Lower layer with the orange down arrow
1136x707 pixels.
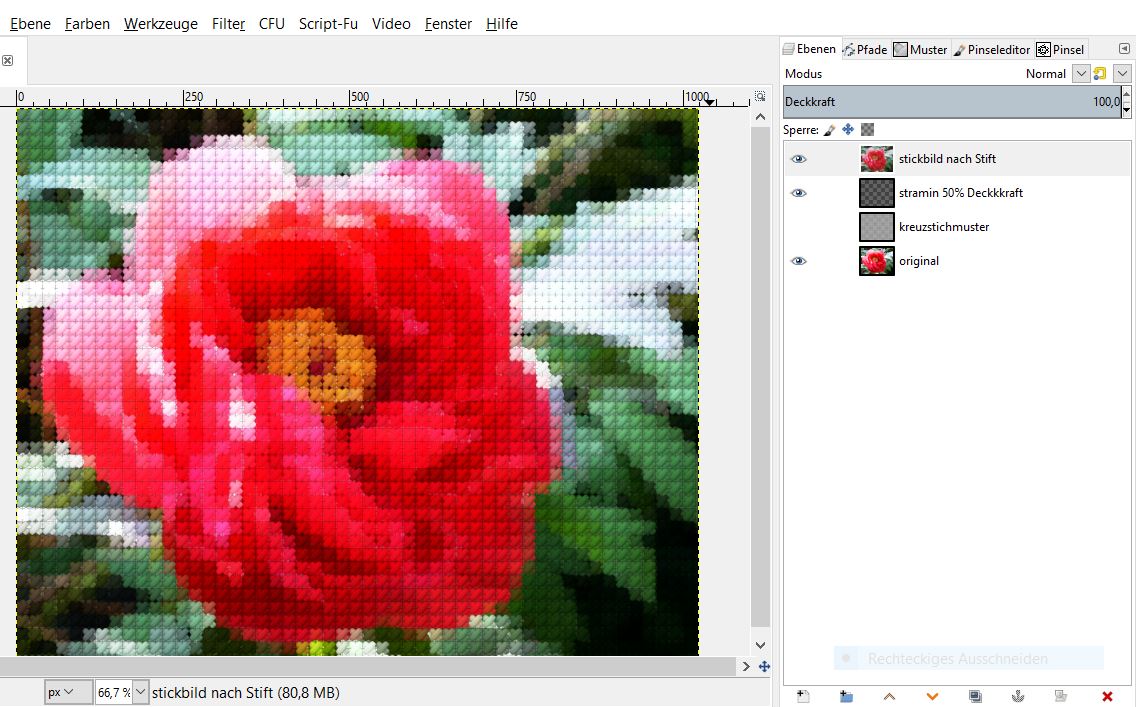[x=932, y=696]
